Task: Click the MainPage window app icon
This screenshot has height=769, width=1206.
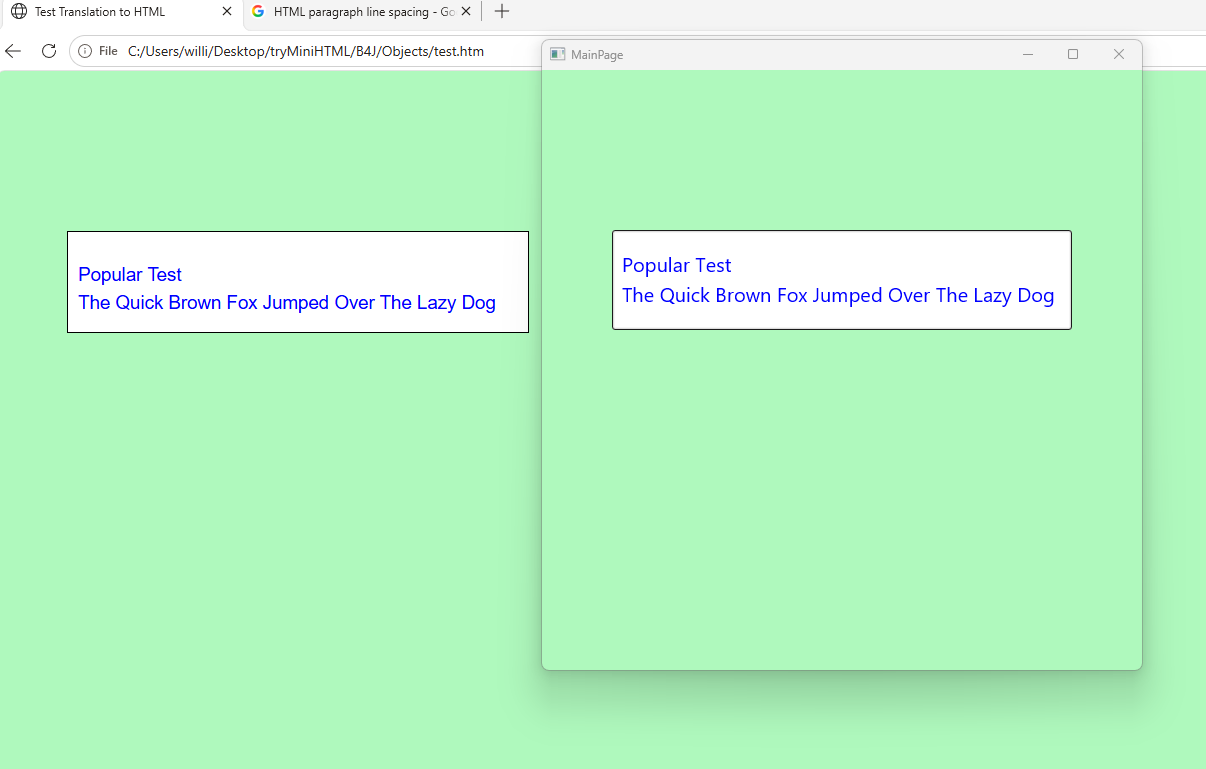Action: point(558,54)
